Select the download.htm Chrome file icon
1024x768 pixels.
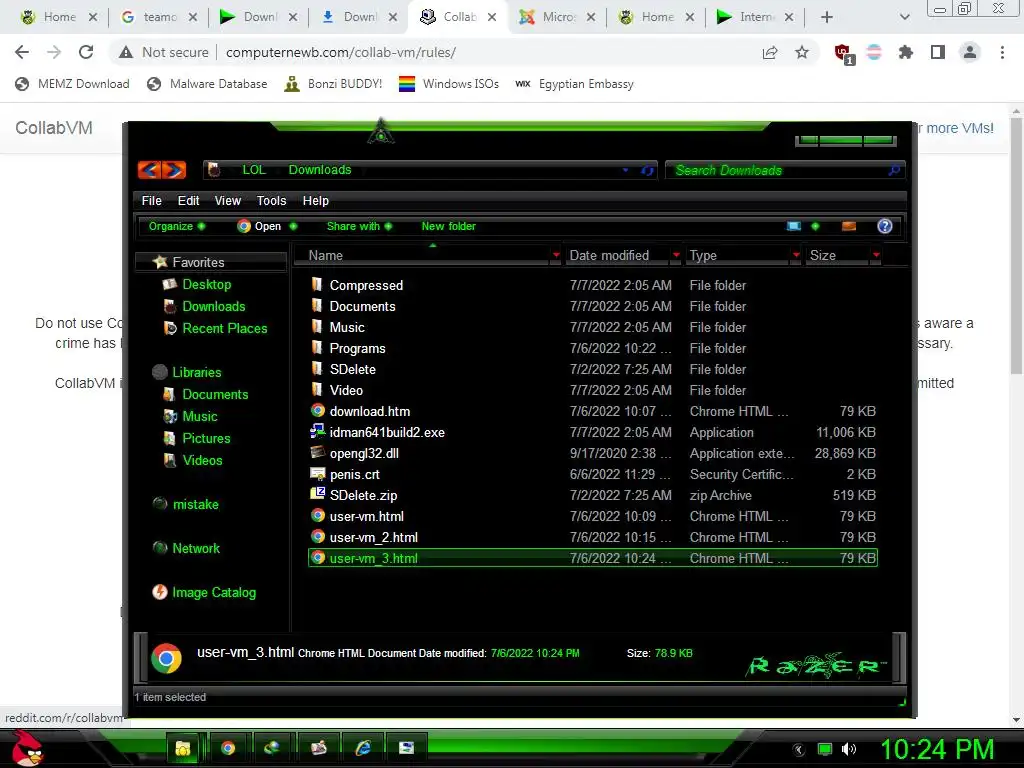click(x=317, y=411)
